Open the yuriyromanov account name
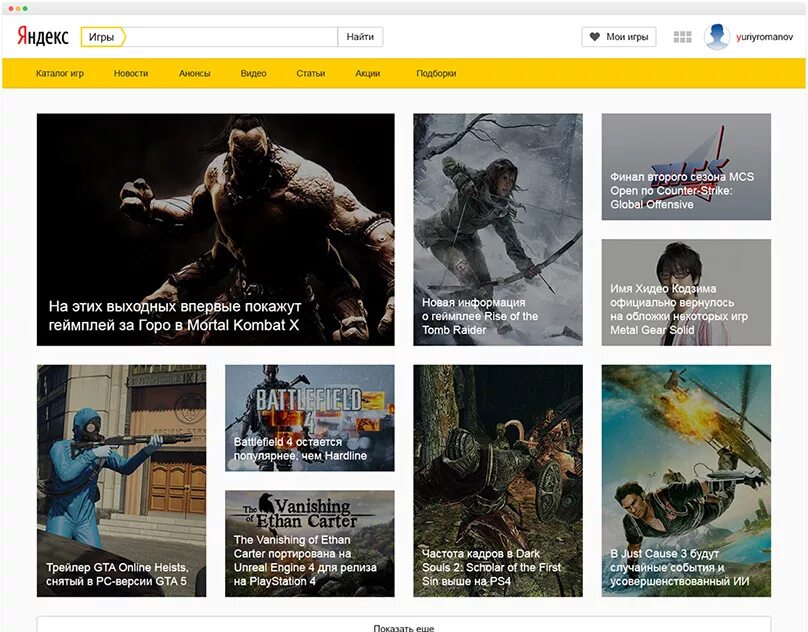 coord(764,37)
